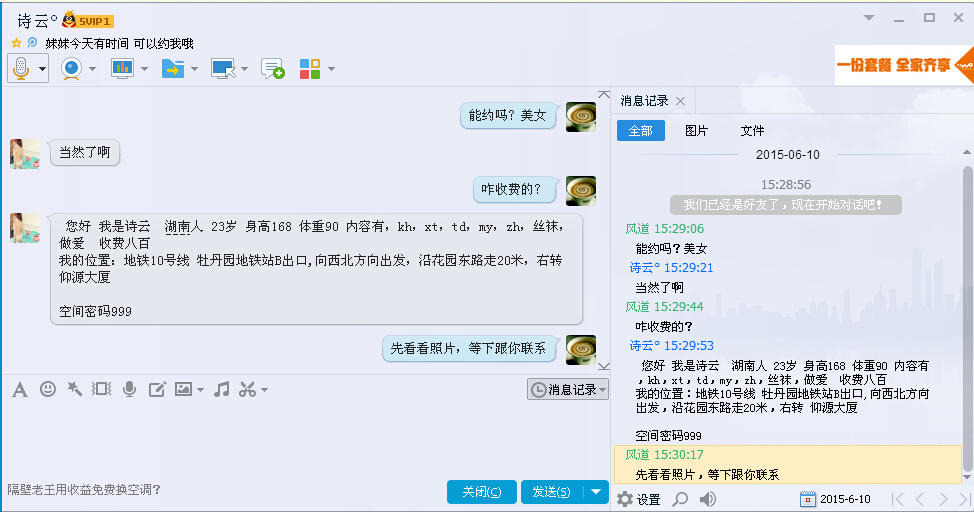Viewport: 974px width, 512px height.
Task: Insert a picture into the message
Action: [183, 389]
